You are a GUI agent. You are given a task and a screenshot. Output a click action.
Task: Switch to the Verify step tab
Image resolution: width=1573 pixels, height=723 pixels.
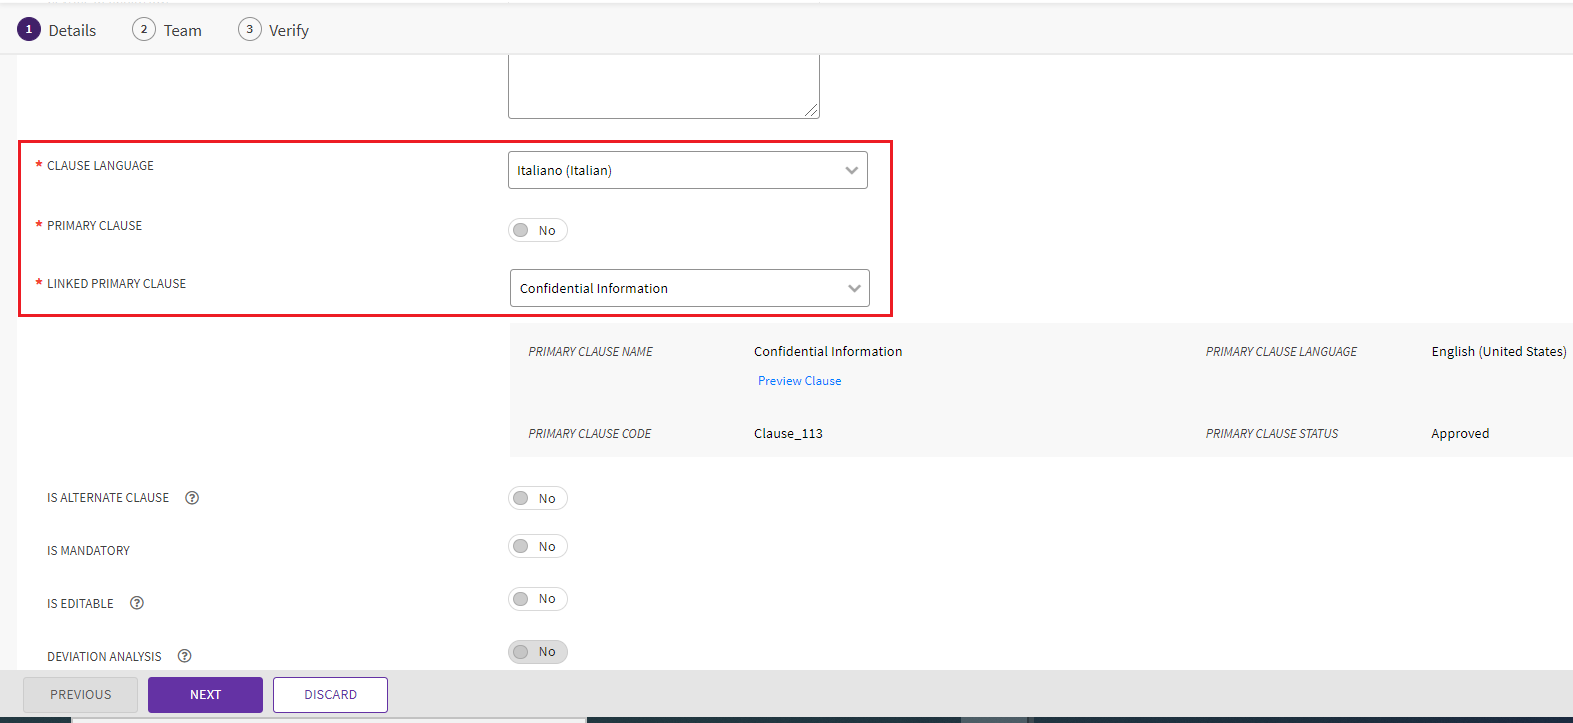[274, 30]
